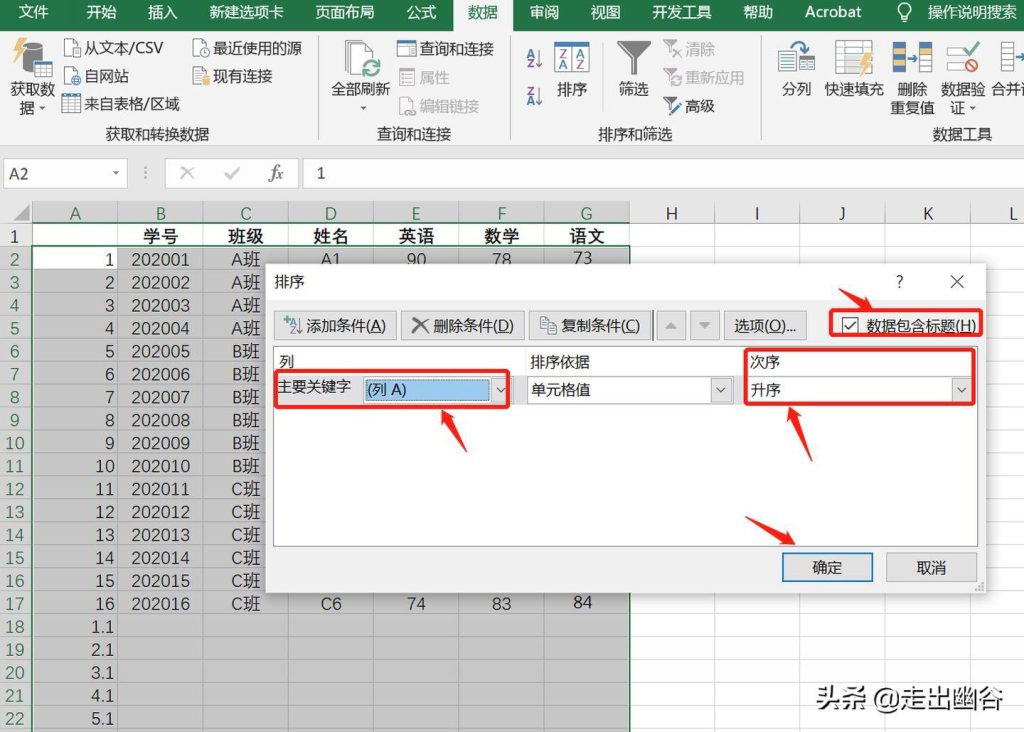Click the 快速填充 flash fill icon
The height and width of the screenshot is (732, 1024).
[x=854, y=57]
